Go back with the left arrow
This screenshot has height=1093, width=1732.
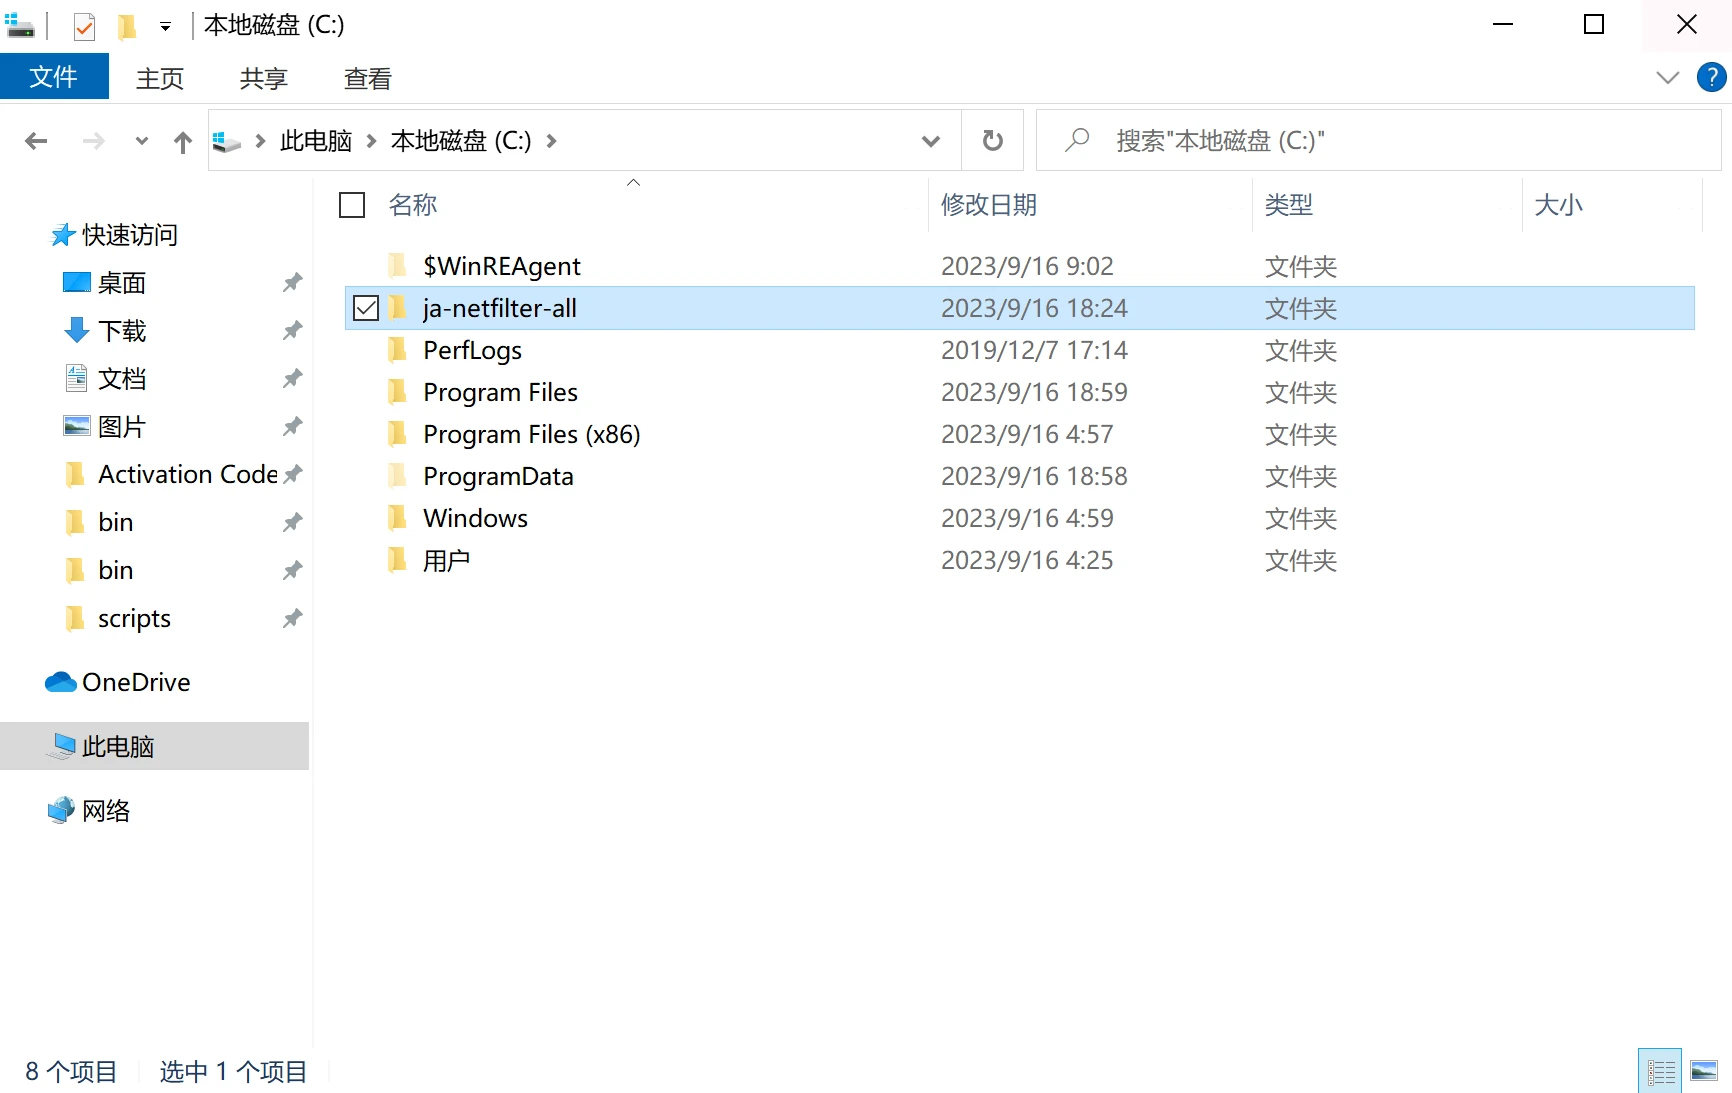tap(36, 141)
